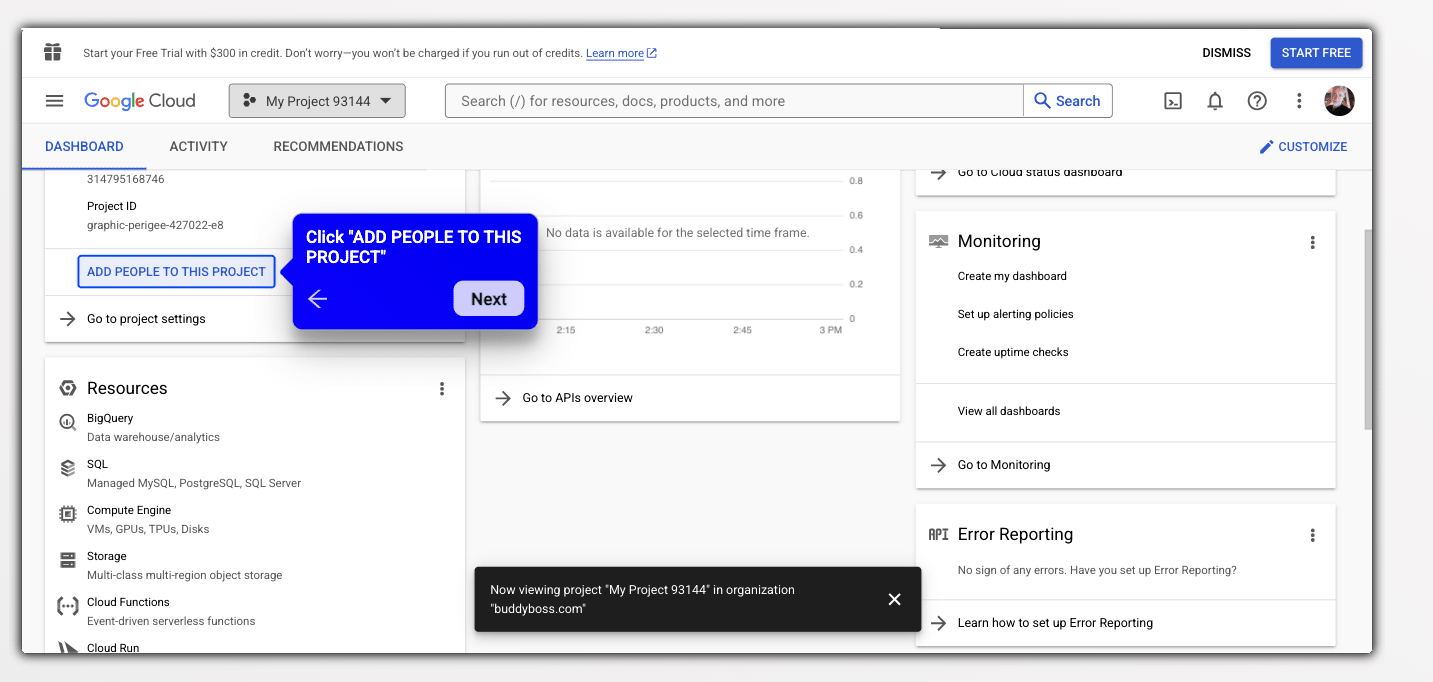Go to project settings

point(146,319)
